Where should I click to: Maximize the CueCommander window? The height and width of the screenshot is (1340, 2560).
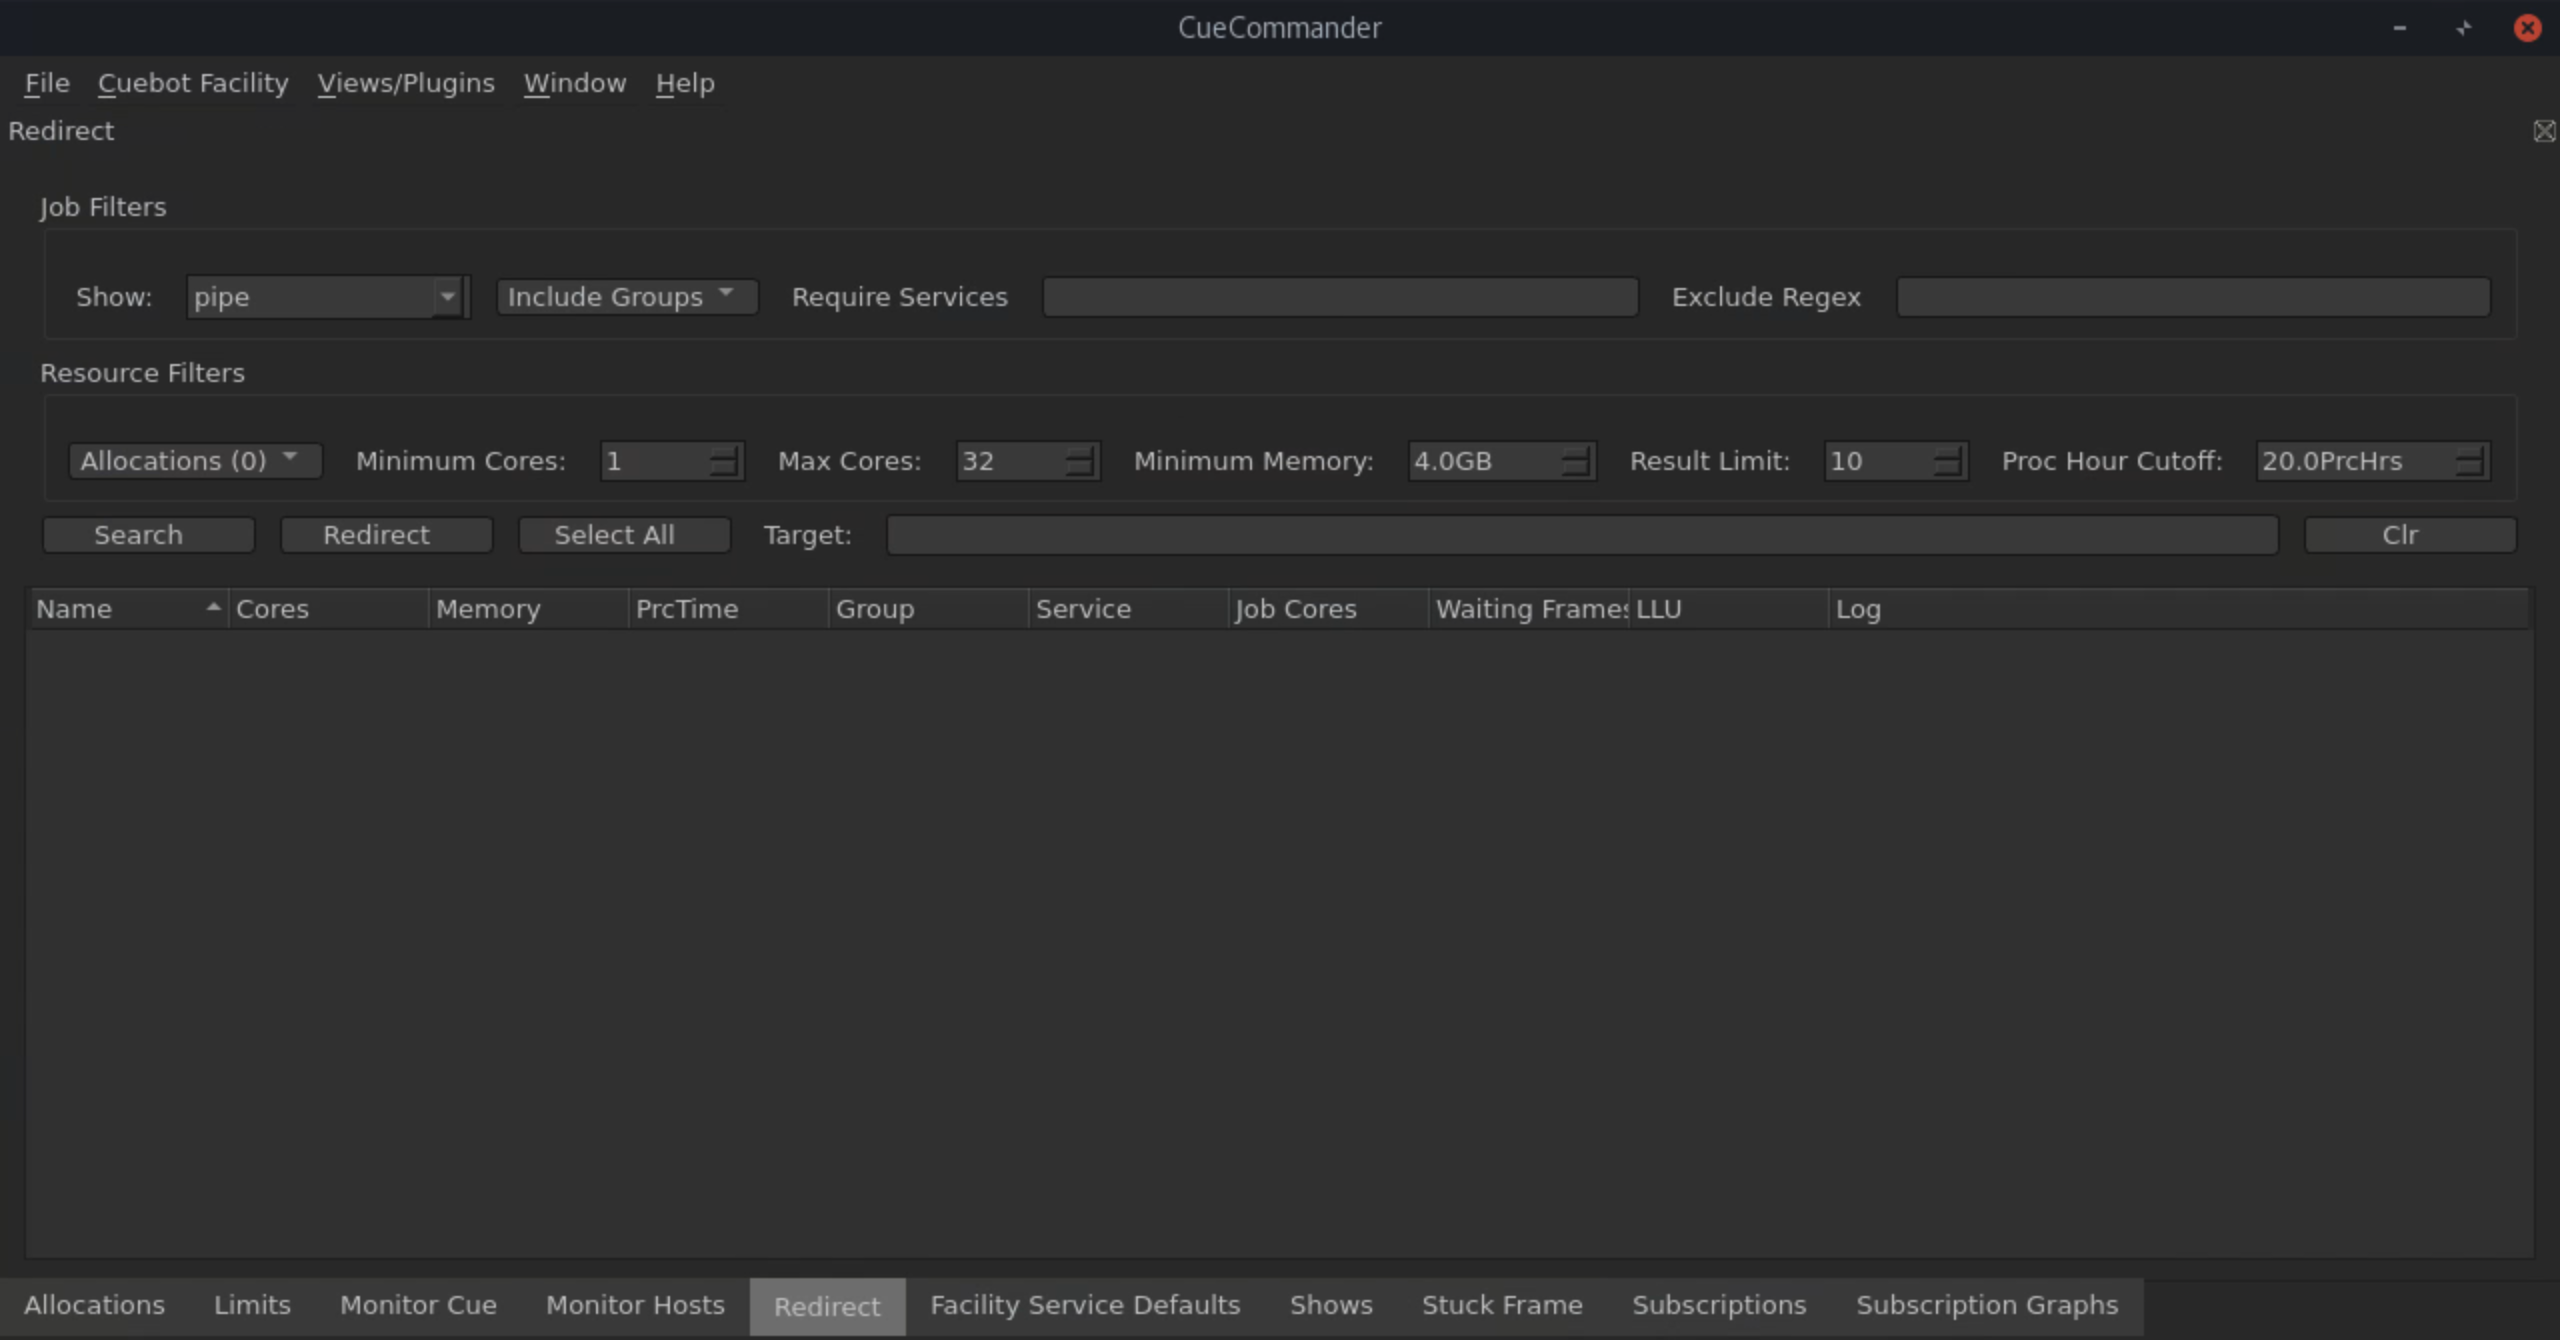pyautogui.click(x=2464, y=28)
